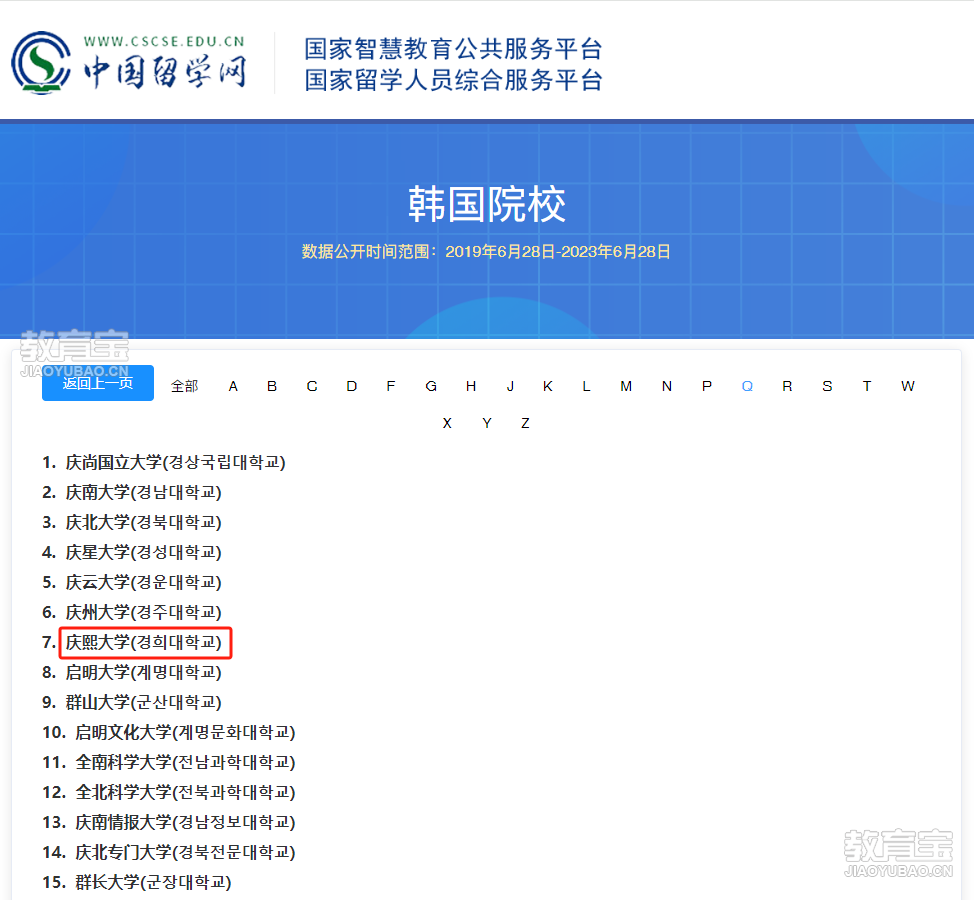
Task: Click the 韩国院校 page heading
Action: point(487,204)
